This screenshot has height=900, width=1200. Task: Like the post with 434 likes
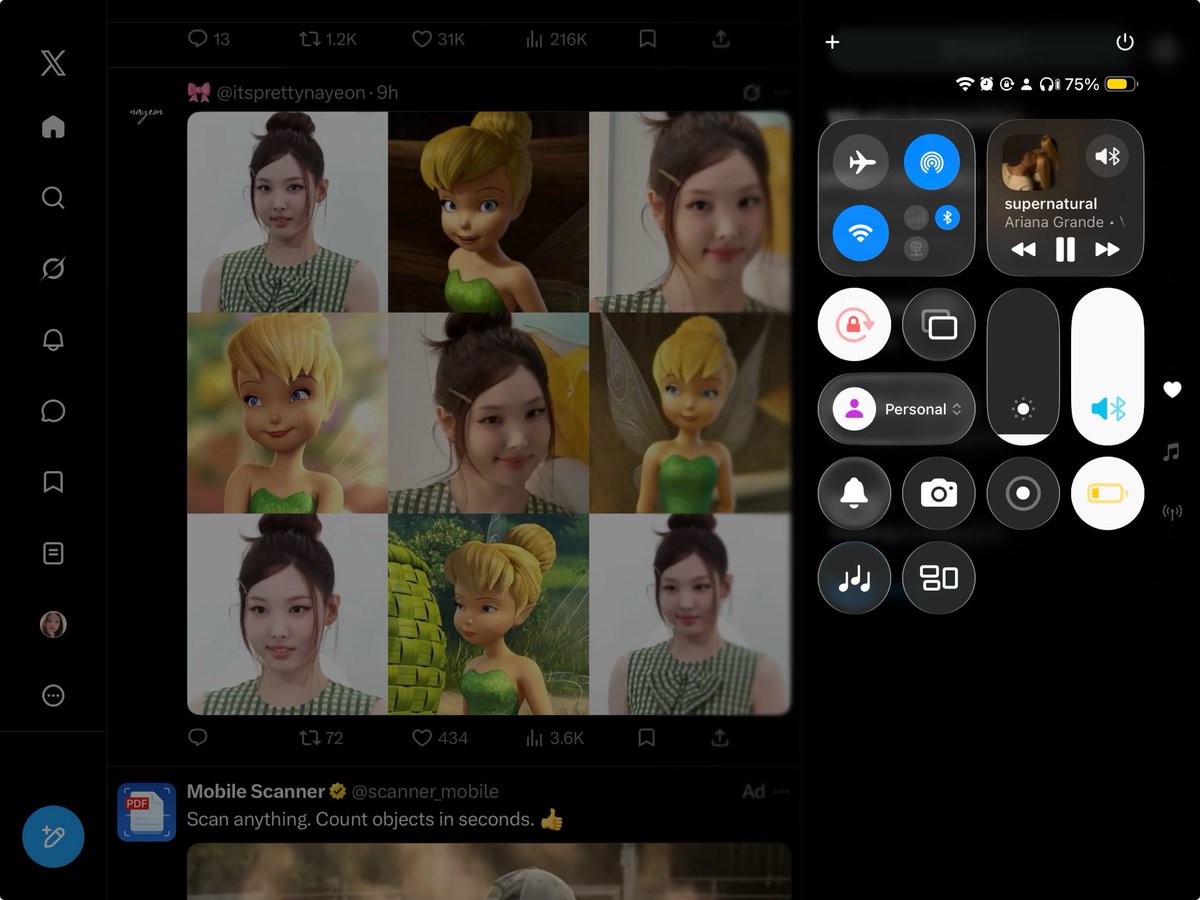(x=440, y=738)
